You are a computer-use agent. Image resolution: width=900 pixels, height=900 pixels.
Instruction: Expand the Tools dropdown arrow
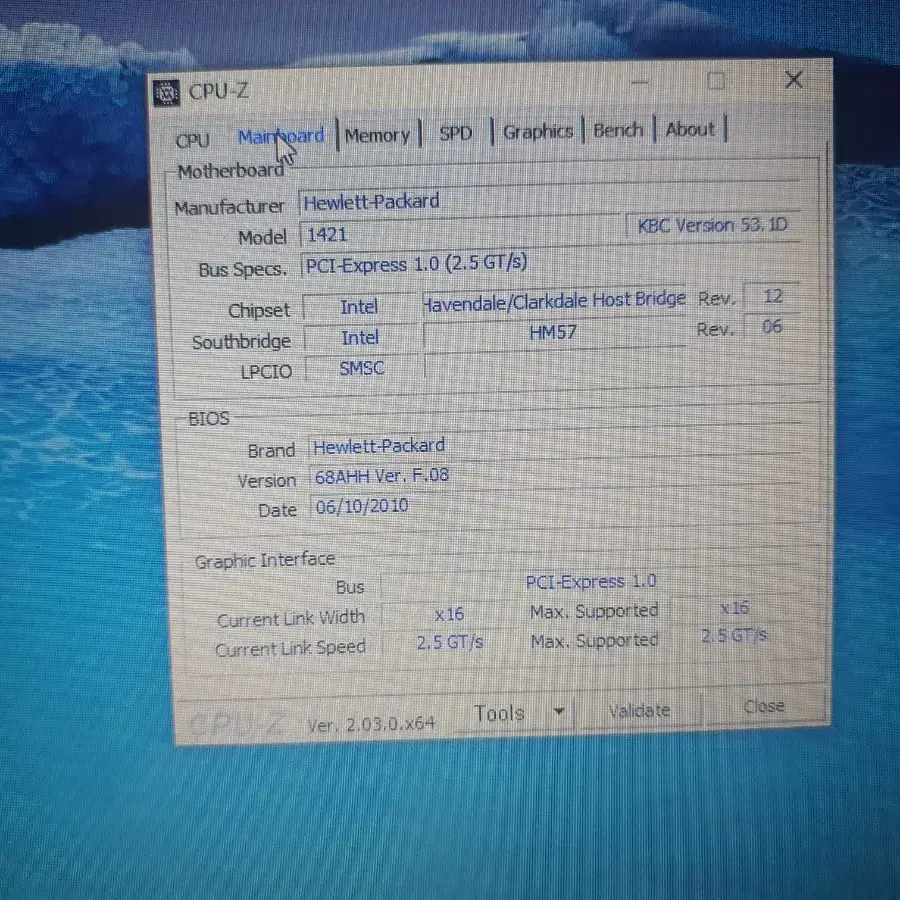(x=558, y=712)
